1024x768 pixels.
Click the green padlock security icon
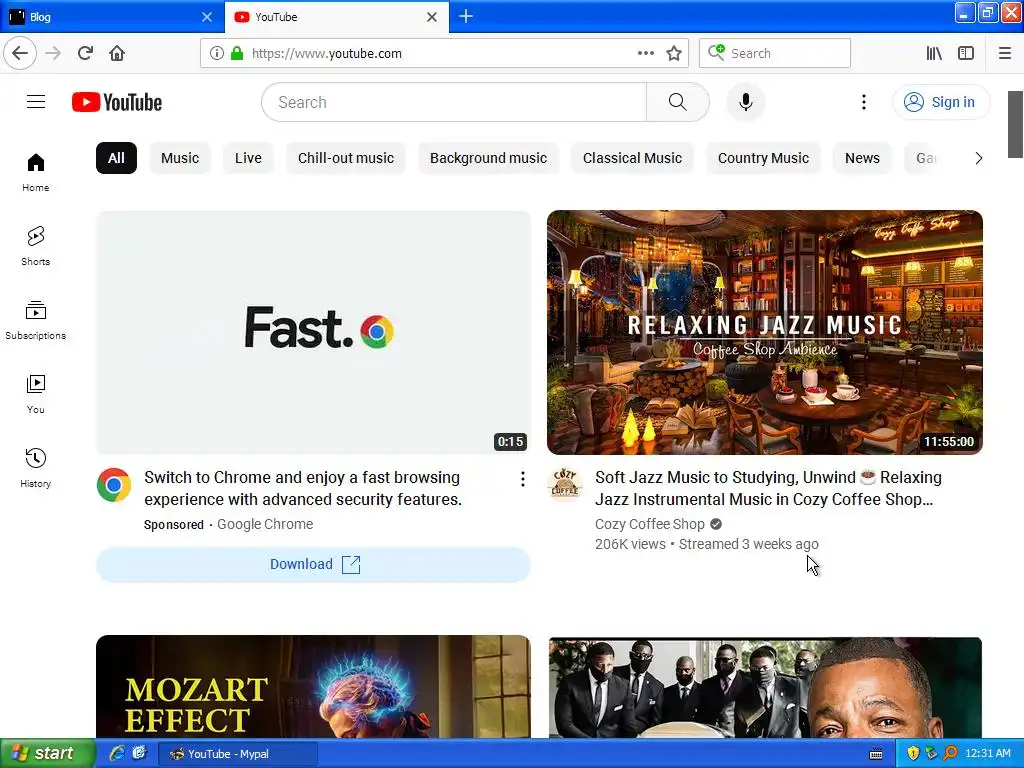[237, 53]
